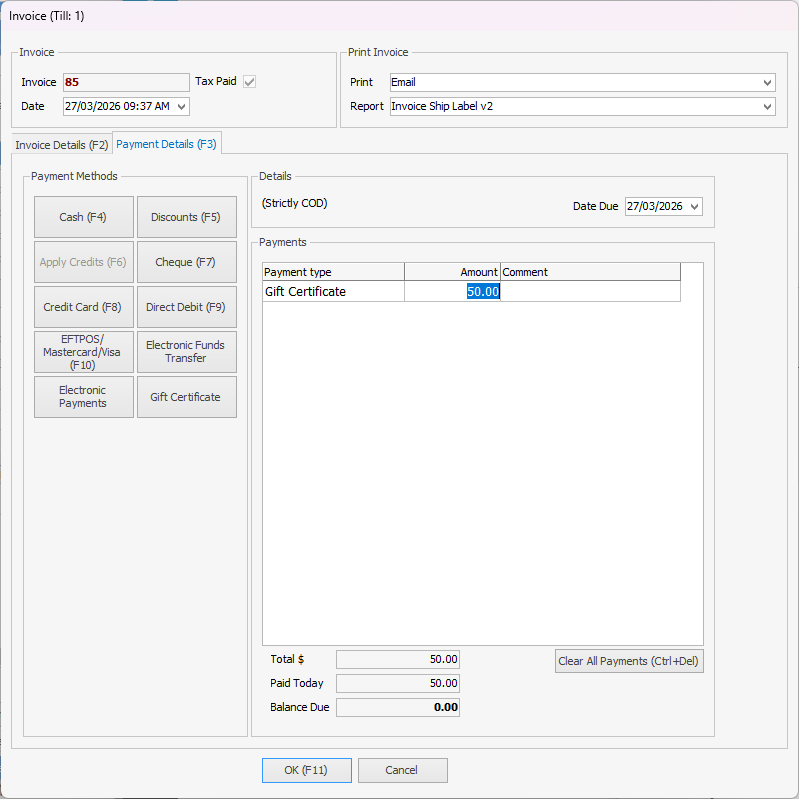
Task: Select the Electronic Payments method button
Action: coord(83,397)
